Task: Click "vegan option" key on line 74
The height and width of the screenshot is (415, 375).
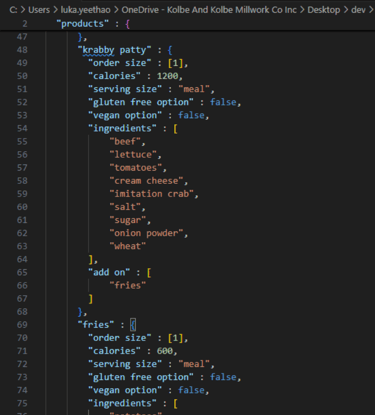Action: coord(125,390)
